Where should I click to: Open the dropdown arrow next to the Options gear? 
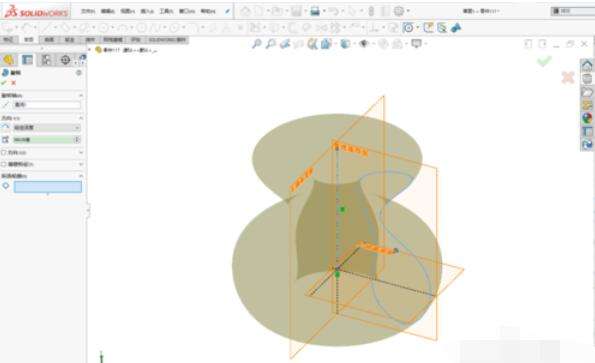408,11
